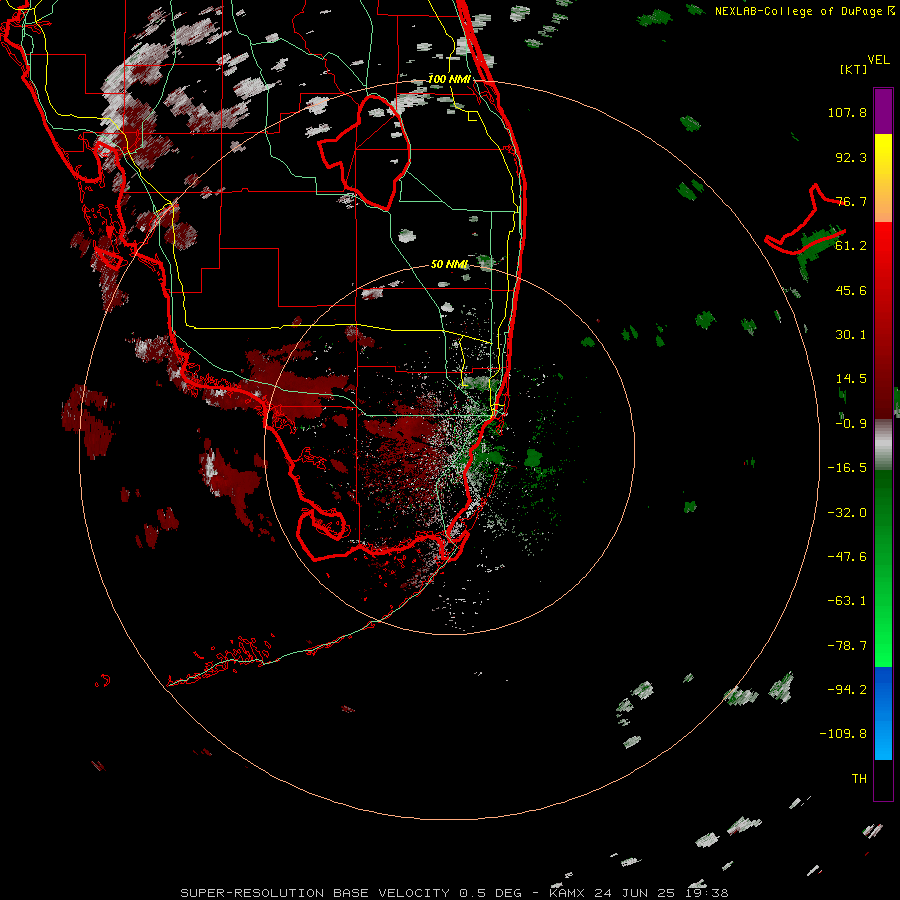Click the 50 NMI range ring label

click(x=449, y=264)
